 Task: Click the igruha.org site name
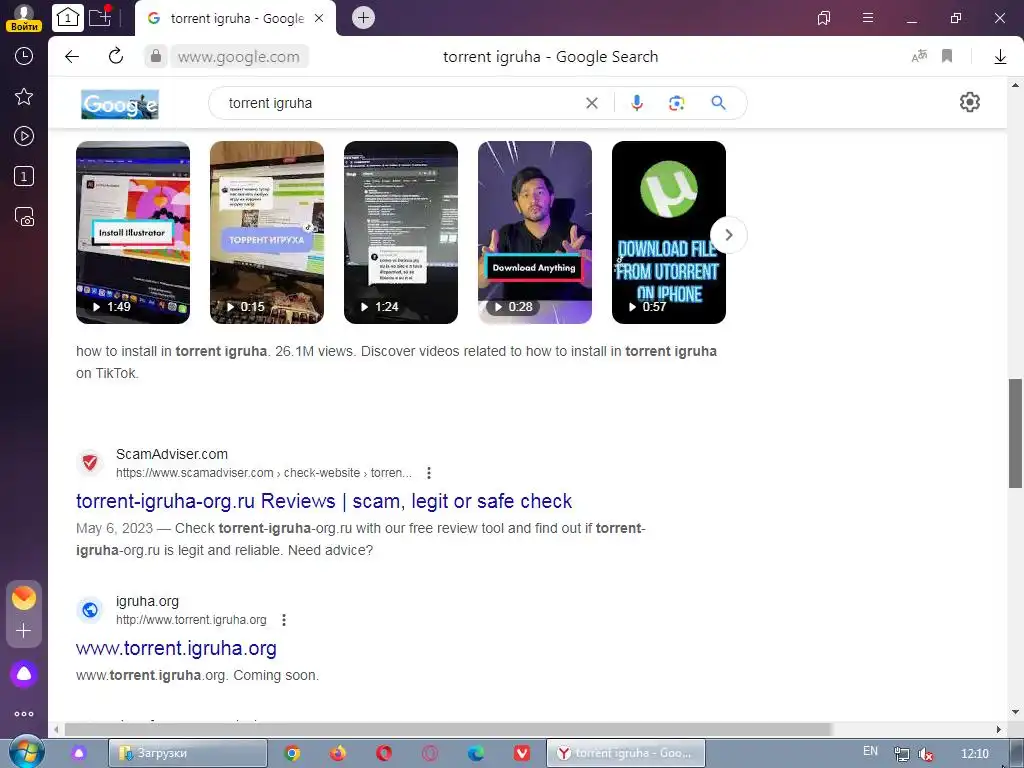[x=148, y=601]
